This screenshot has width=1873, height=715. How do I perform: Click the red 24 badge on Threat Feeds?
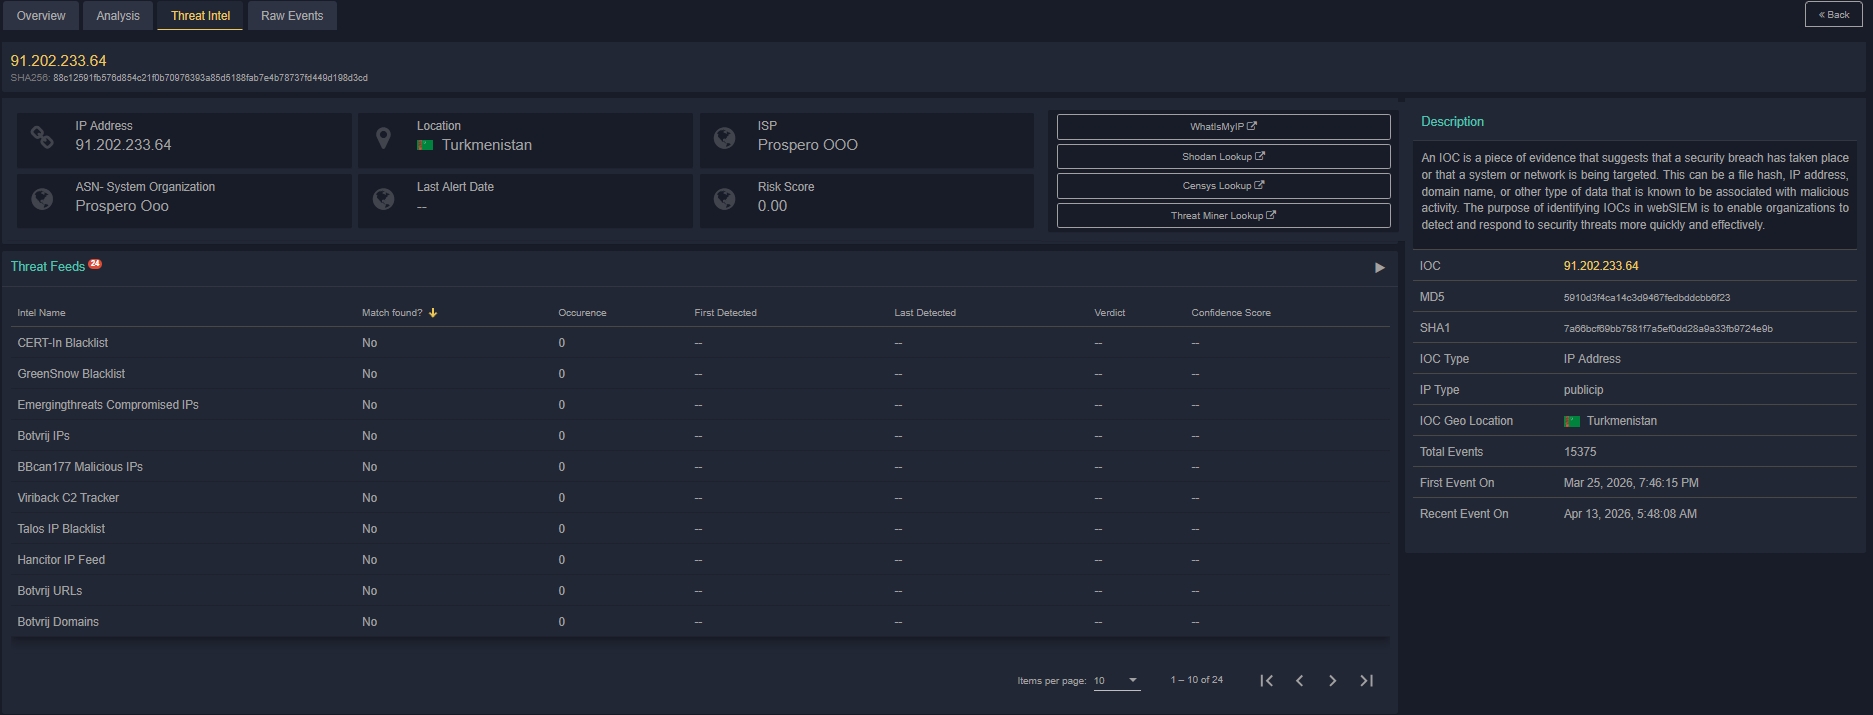pyautogui.click(x=95, y=264)
